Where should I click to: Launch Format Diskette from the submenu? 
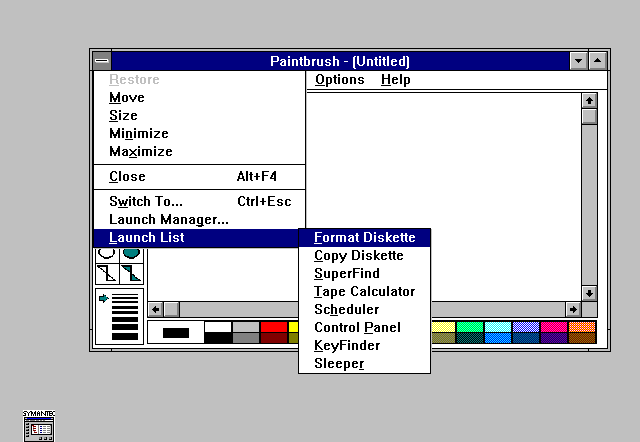[x=364, y=238]
